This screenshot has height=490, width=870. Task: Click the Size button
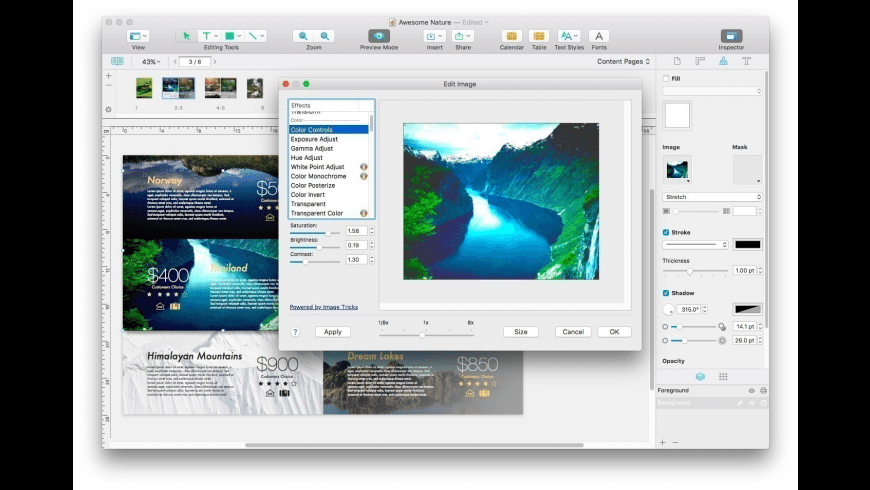pyautogui.click(x=520, y=332)
